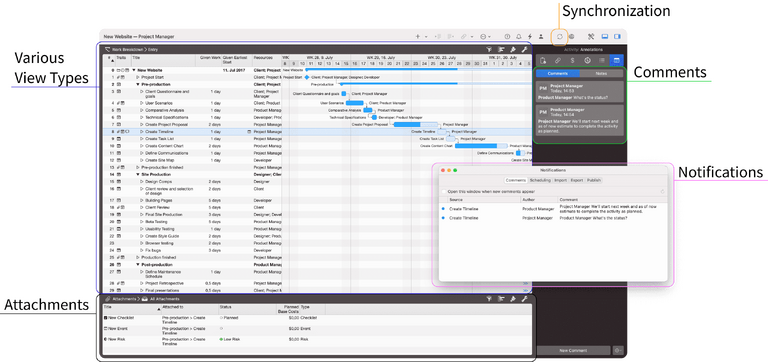Click the wrench icon in Work Breakdown header
This screenshot has height=362, width=768.
525,49
